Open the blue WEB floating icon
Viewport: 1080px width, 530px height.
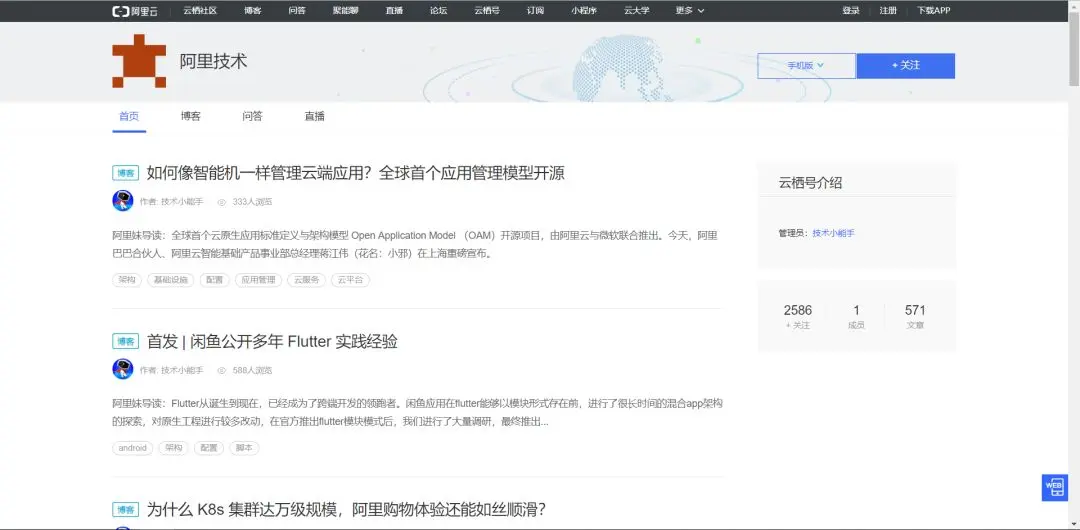(1055, 487)
